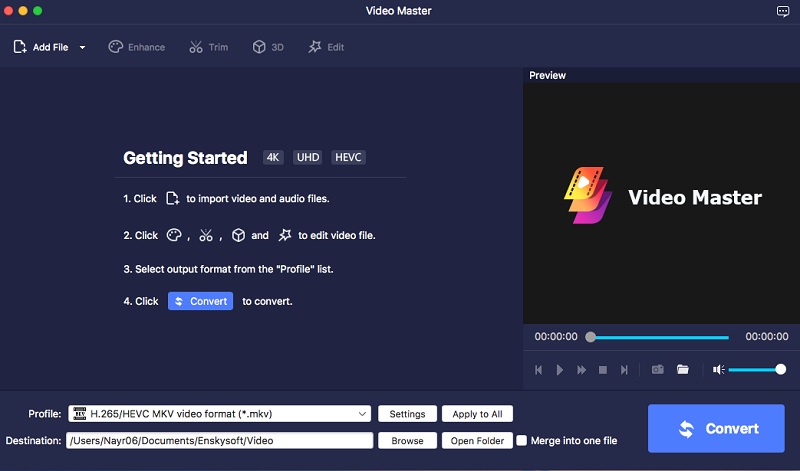Click Open Folder button
Image resolution: width=800 pixels, height=471 pixels.
pos(477,440)
